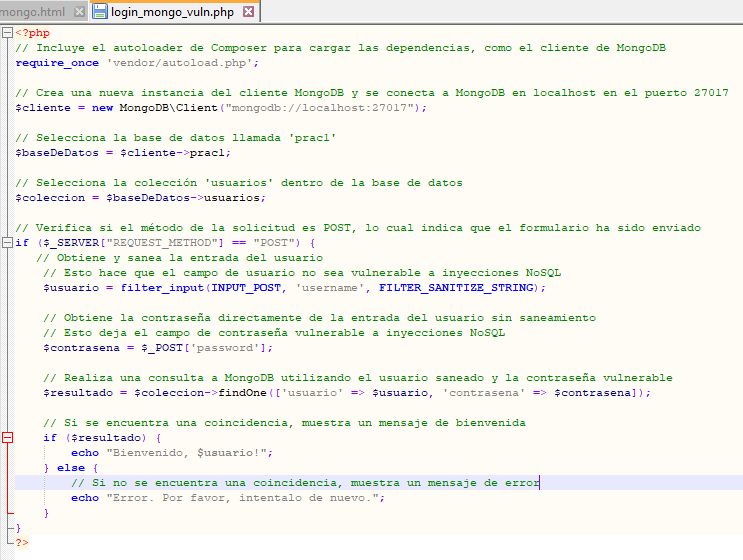Image resolution: width=743 pixels, height=560 pixels.
Task: Click the MongoDB\Client class name
Action: click(x=169, y=108)
